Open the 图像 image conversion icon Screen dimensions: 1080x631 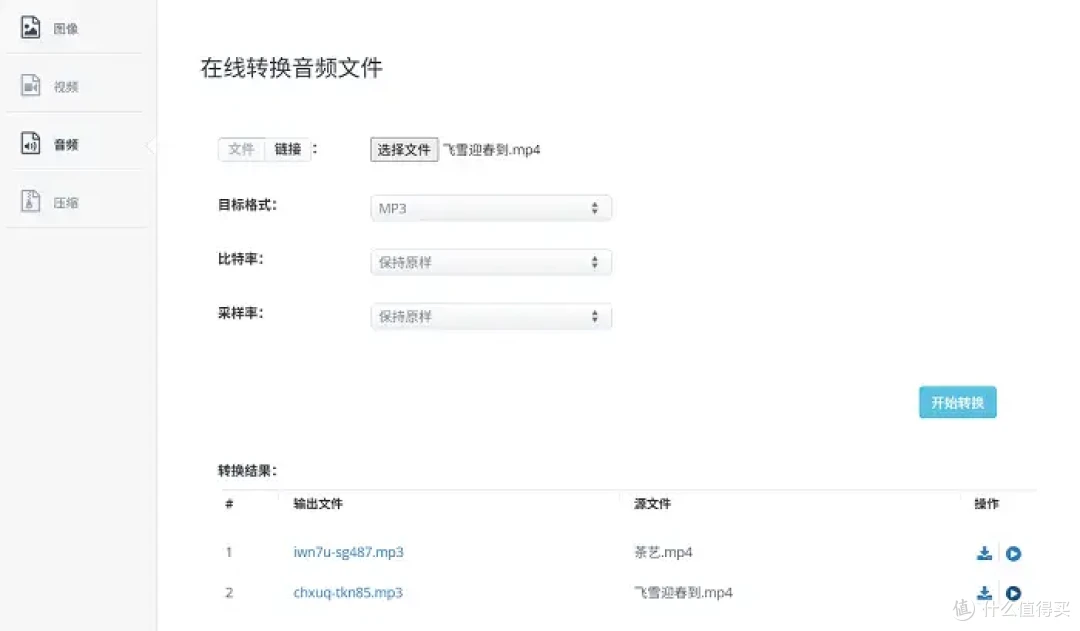(x=30, y=28)
